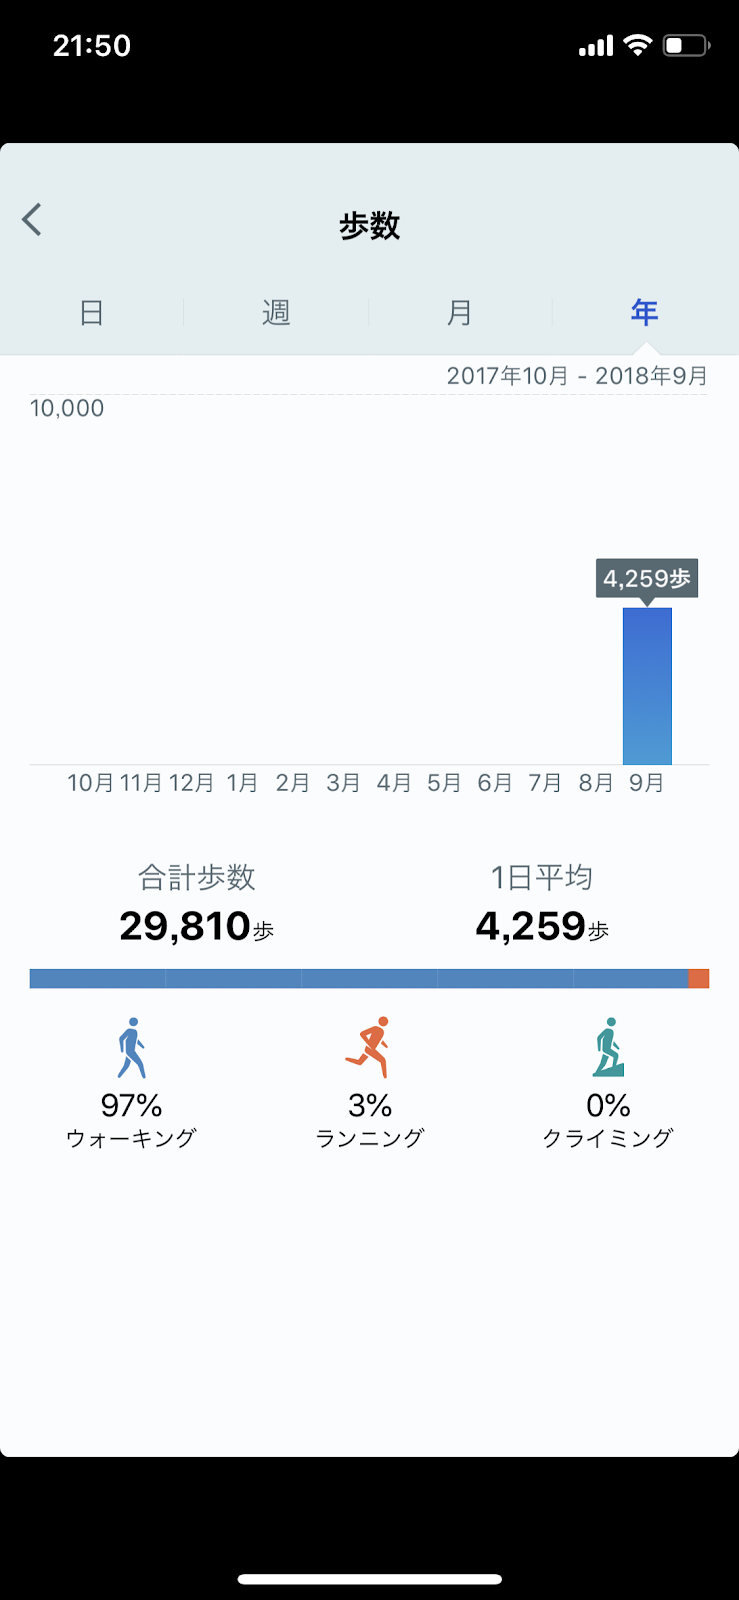Tap the 5月 label on chart axis
The image size is (739, 1600).
tap(444, 783)
